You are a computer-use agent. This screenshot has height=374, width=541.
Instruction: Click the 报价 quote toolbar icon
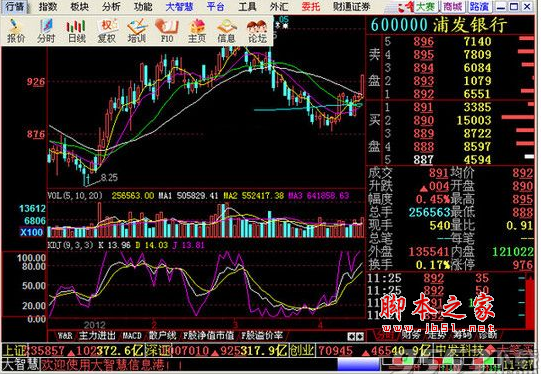16,31
